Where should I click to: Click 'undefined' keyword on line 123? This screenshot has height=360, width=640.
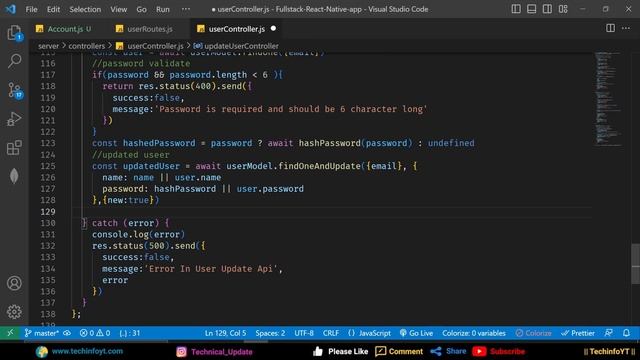[451, 143]
